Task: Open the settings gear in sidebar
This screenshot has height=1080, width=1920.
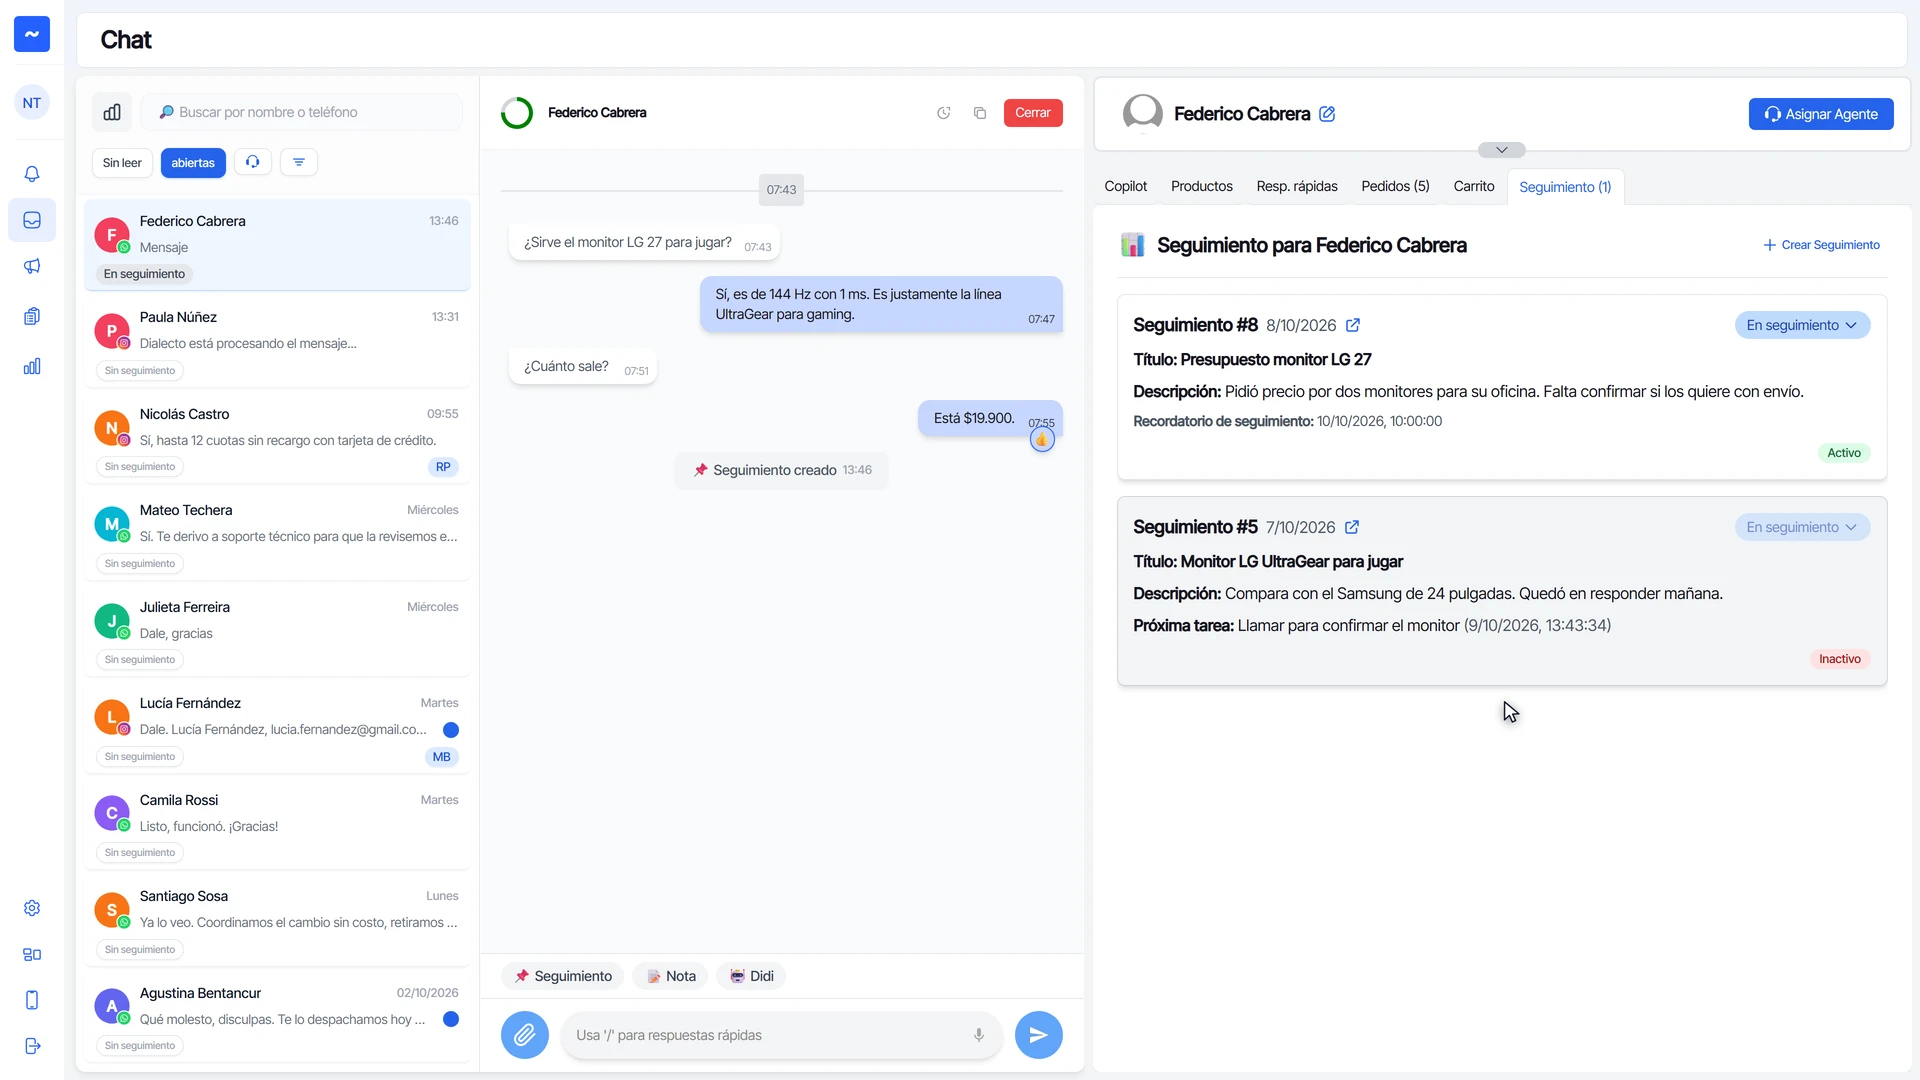Action: pos(32,908)
